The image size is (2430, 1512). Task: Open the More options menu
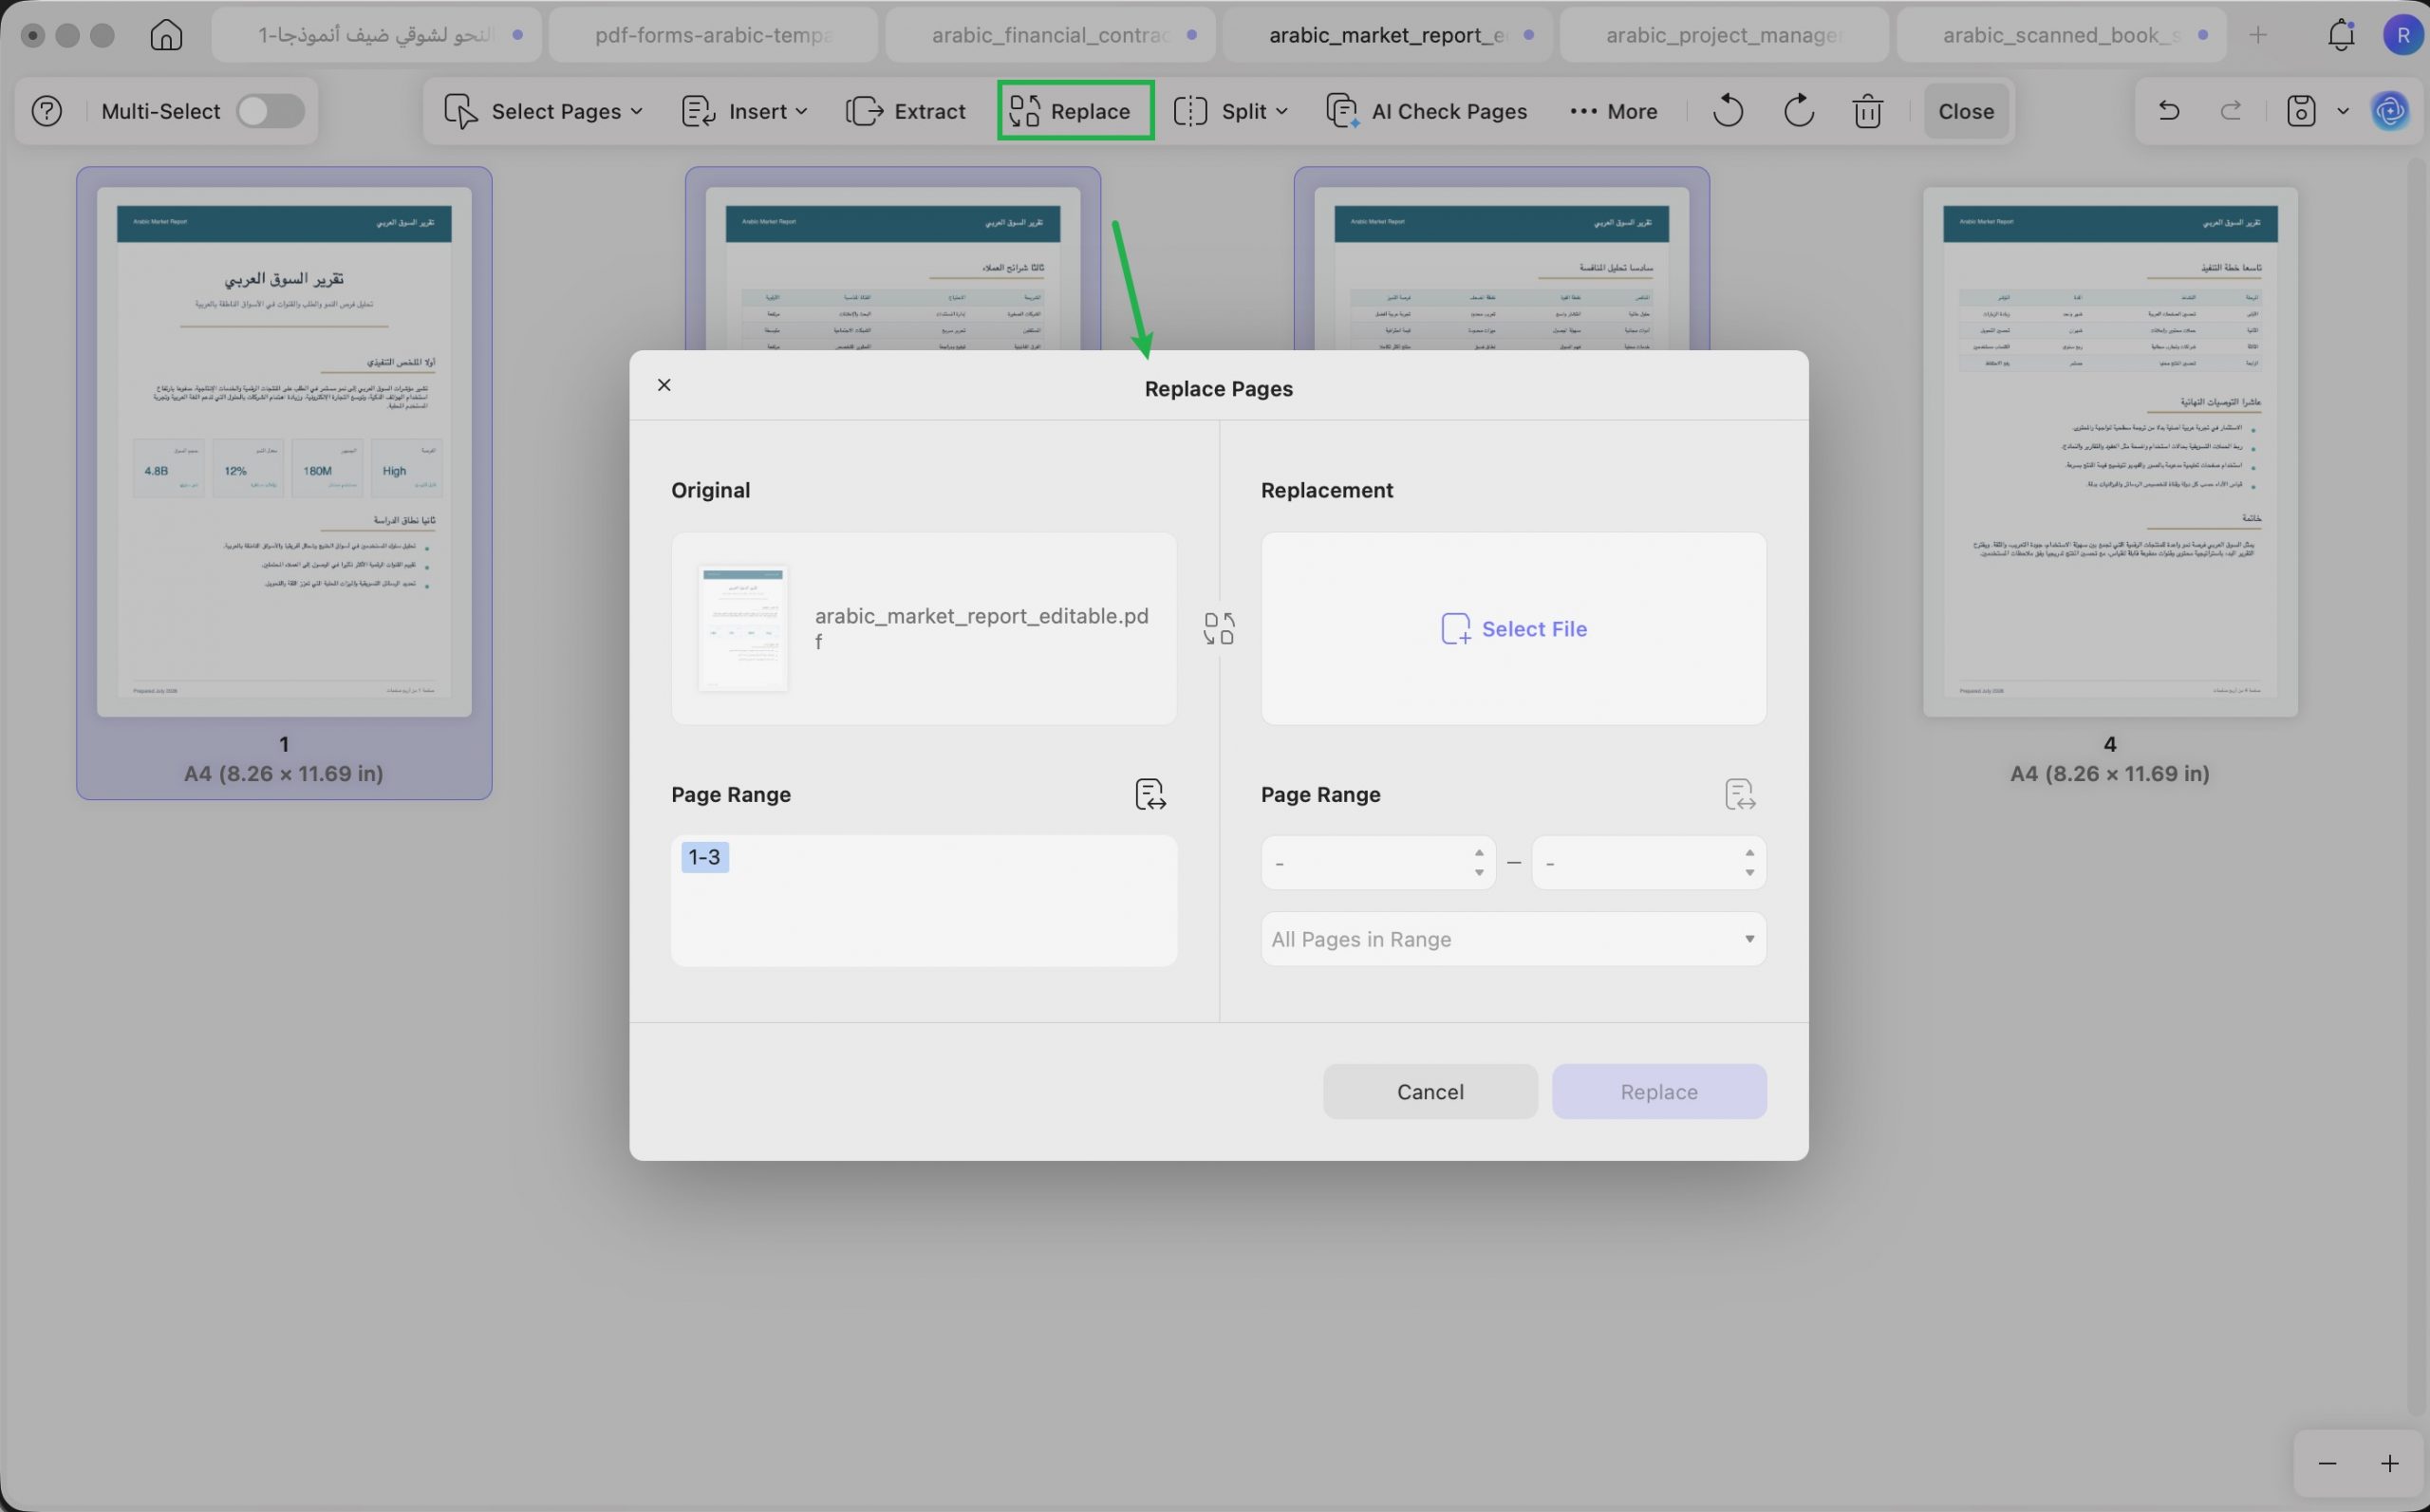[x=1613, y=111]
